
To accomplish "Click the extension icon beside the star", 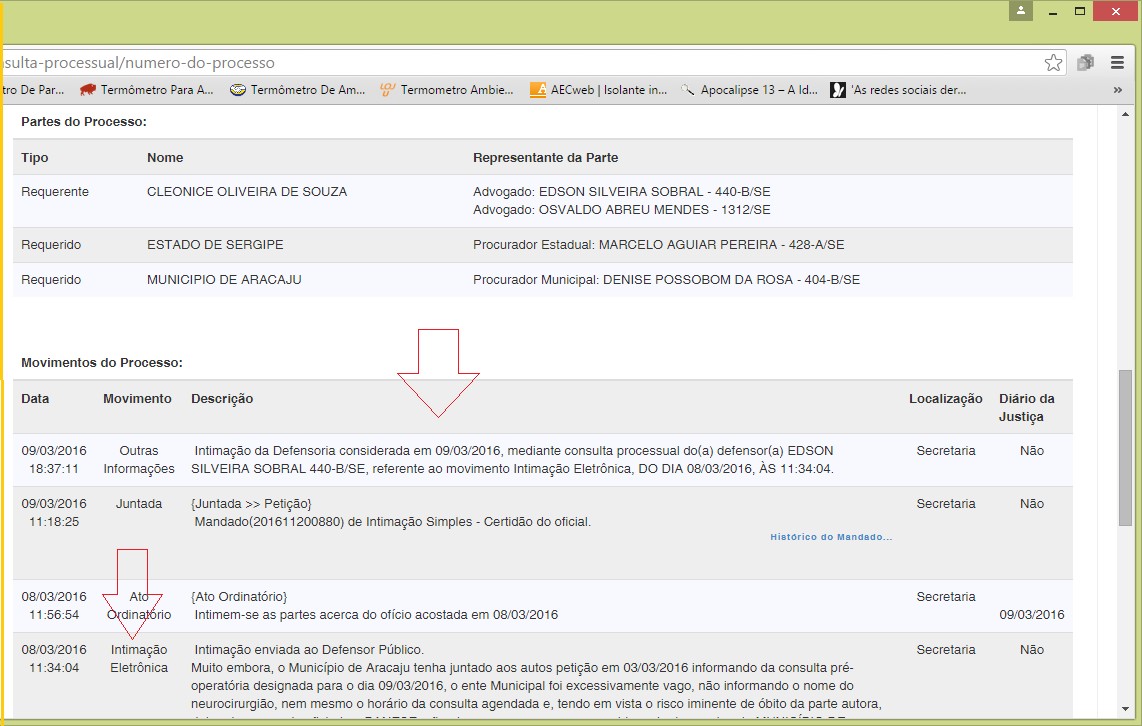I will tap(1085, 63).
